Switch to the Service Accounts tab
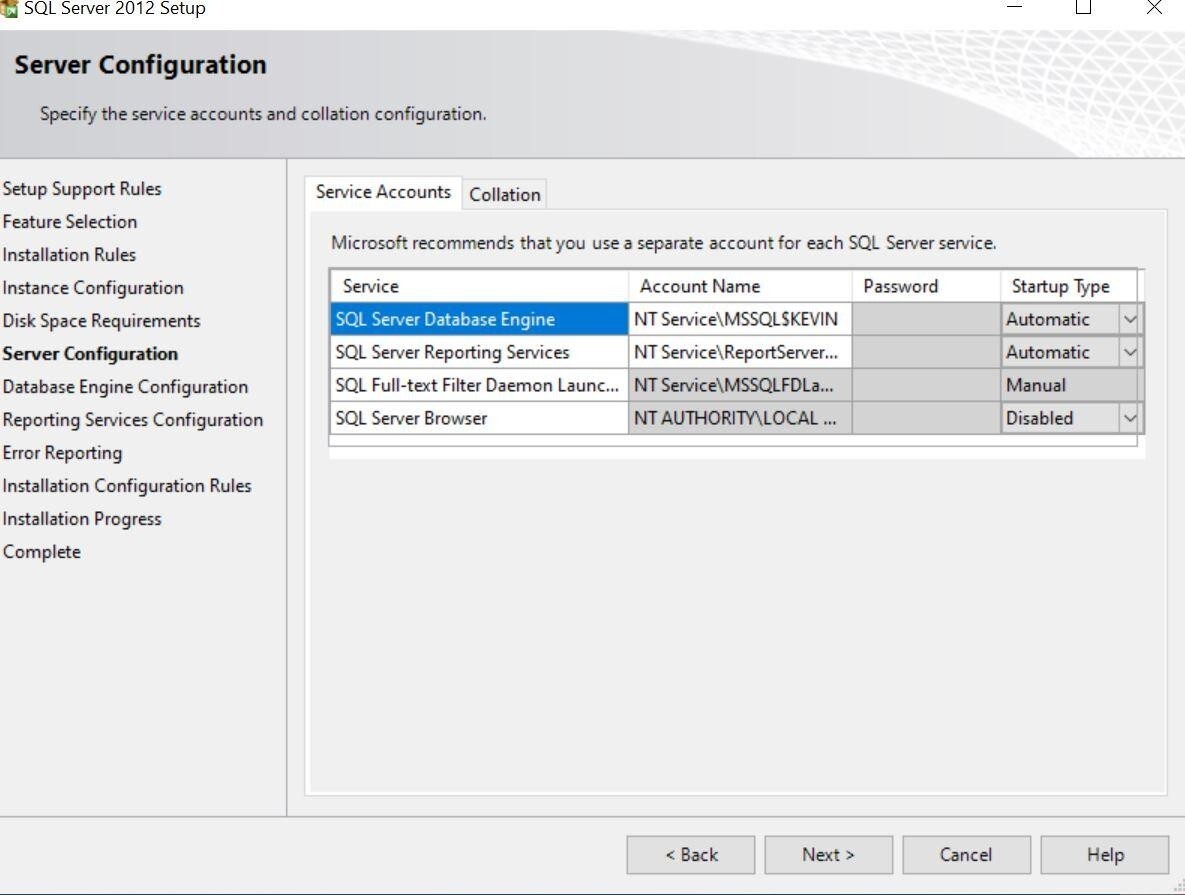1185x895 pixels. pyautogui.click(x=383, y=191)
